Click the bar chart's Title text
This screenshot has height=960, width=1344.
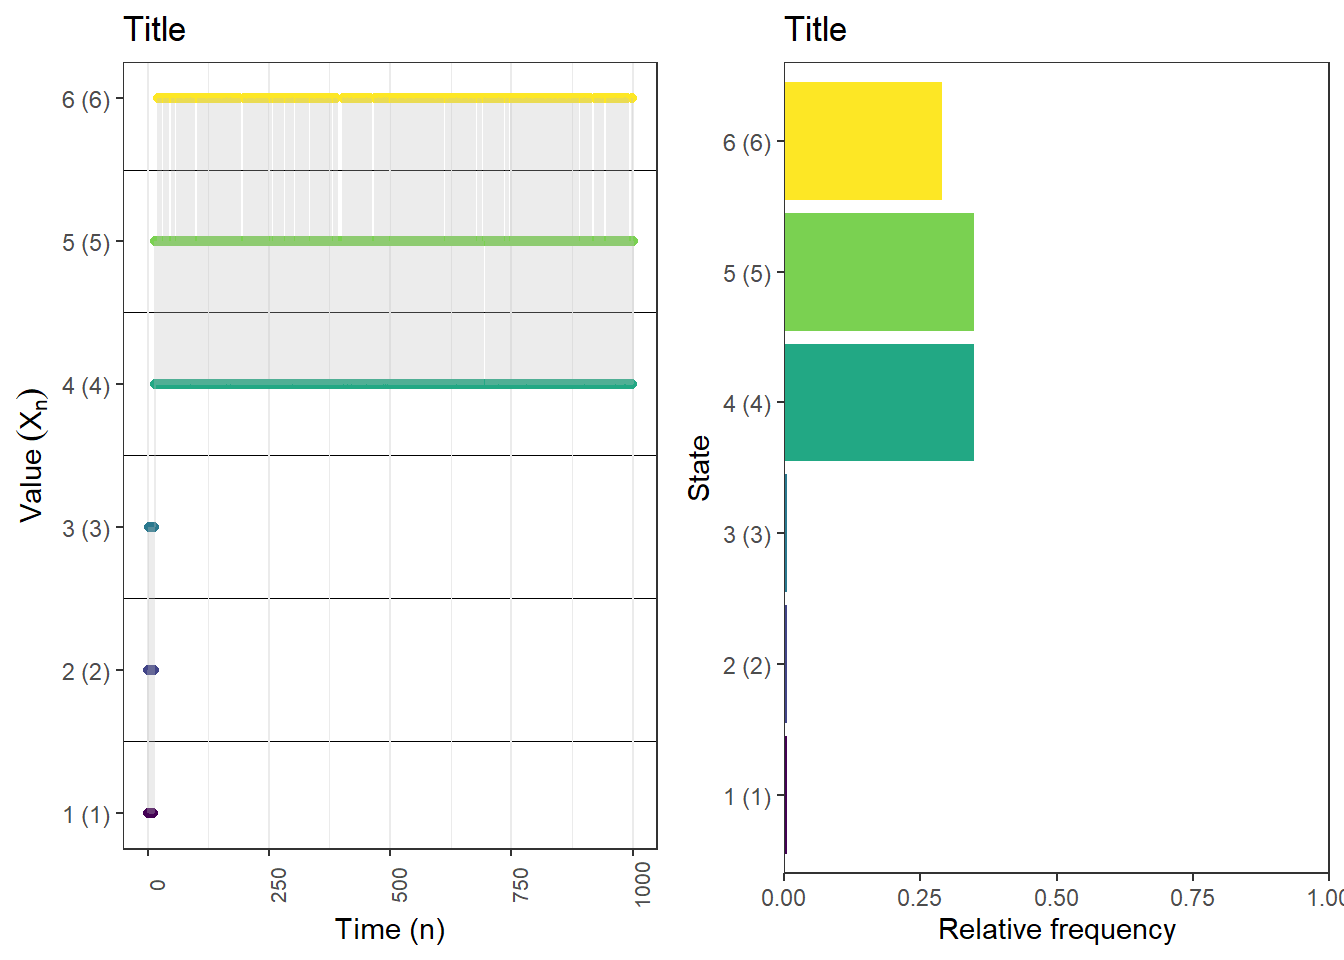815,30
